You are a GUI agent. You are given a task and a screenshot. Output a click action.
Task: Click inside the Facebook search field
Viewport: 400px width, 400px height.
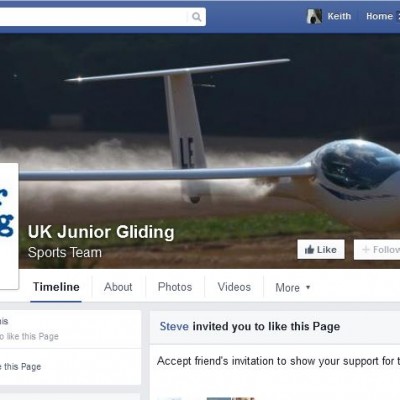tap(95, 17)
